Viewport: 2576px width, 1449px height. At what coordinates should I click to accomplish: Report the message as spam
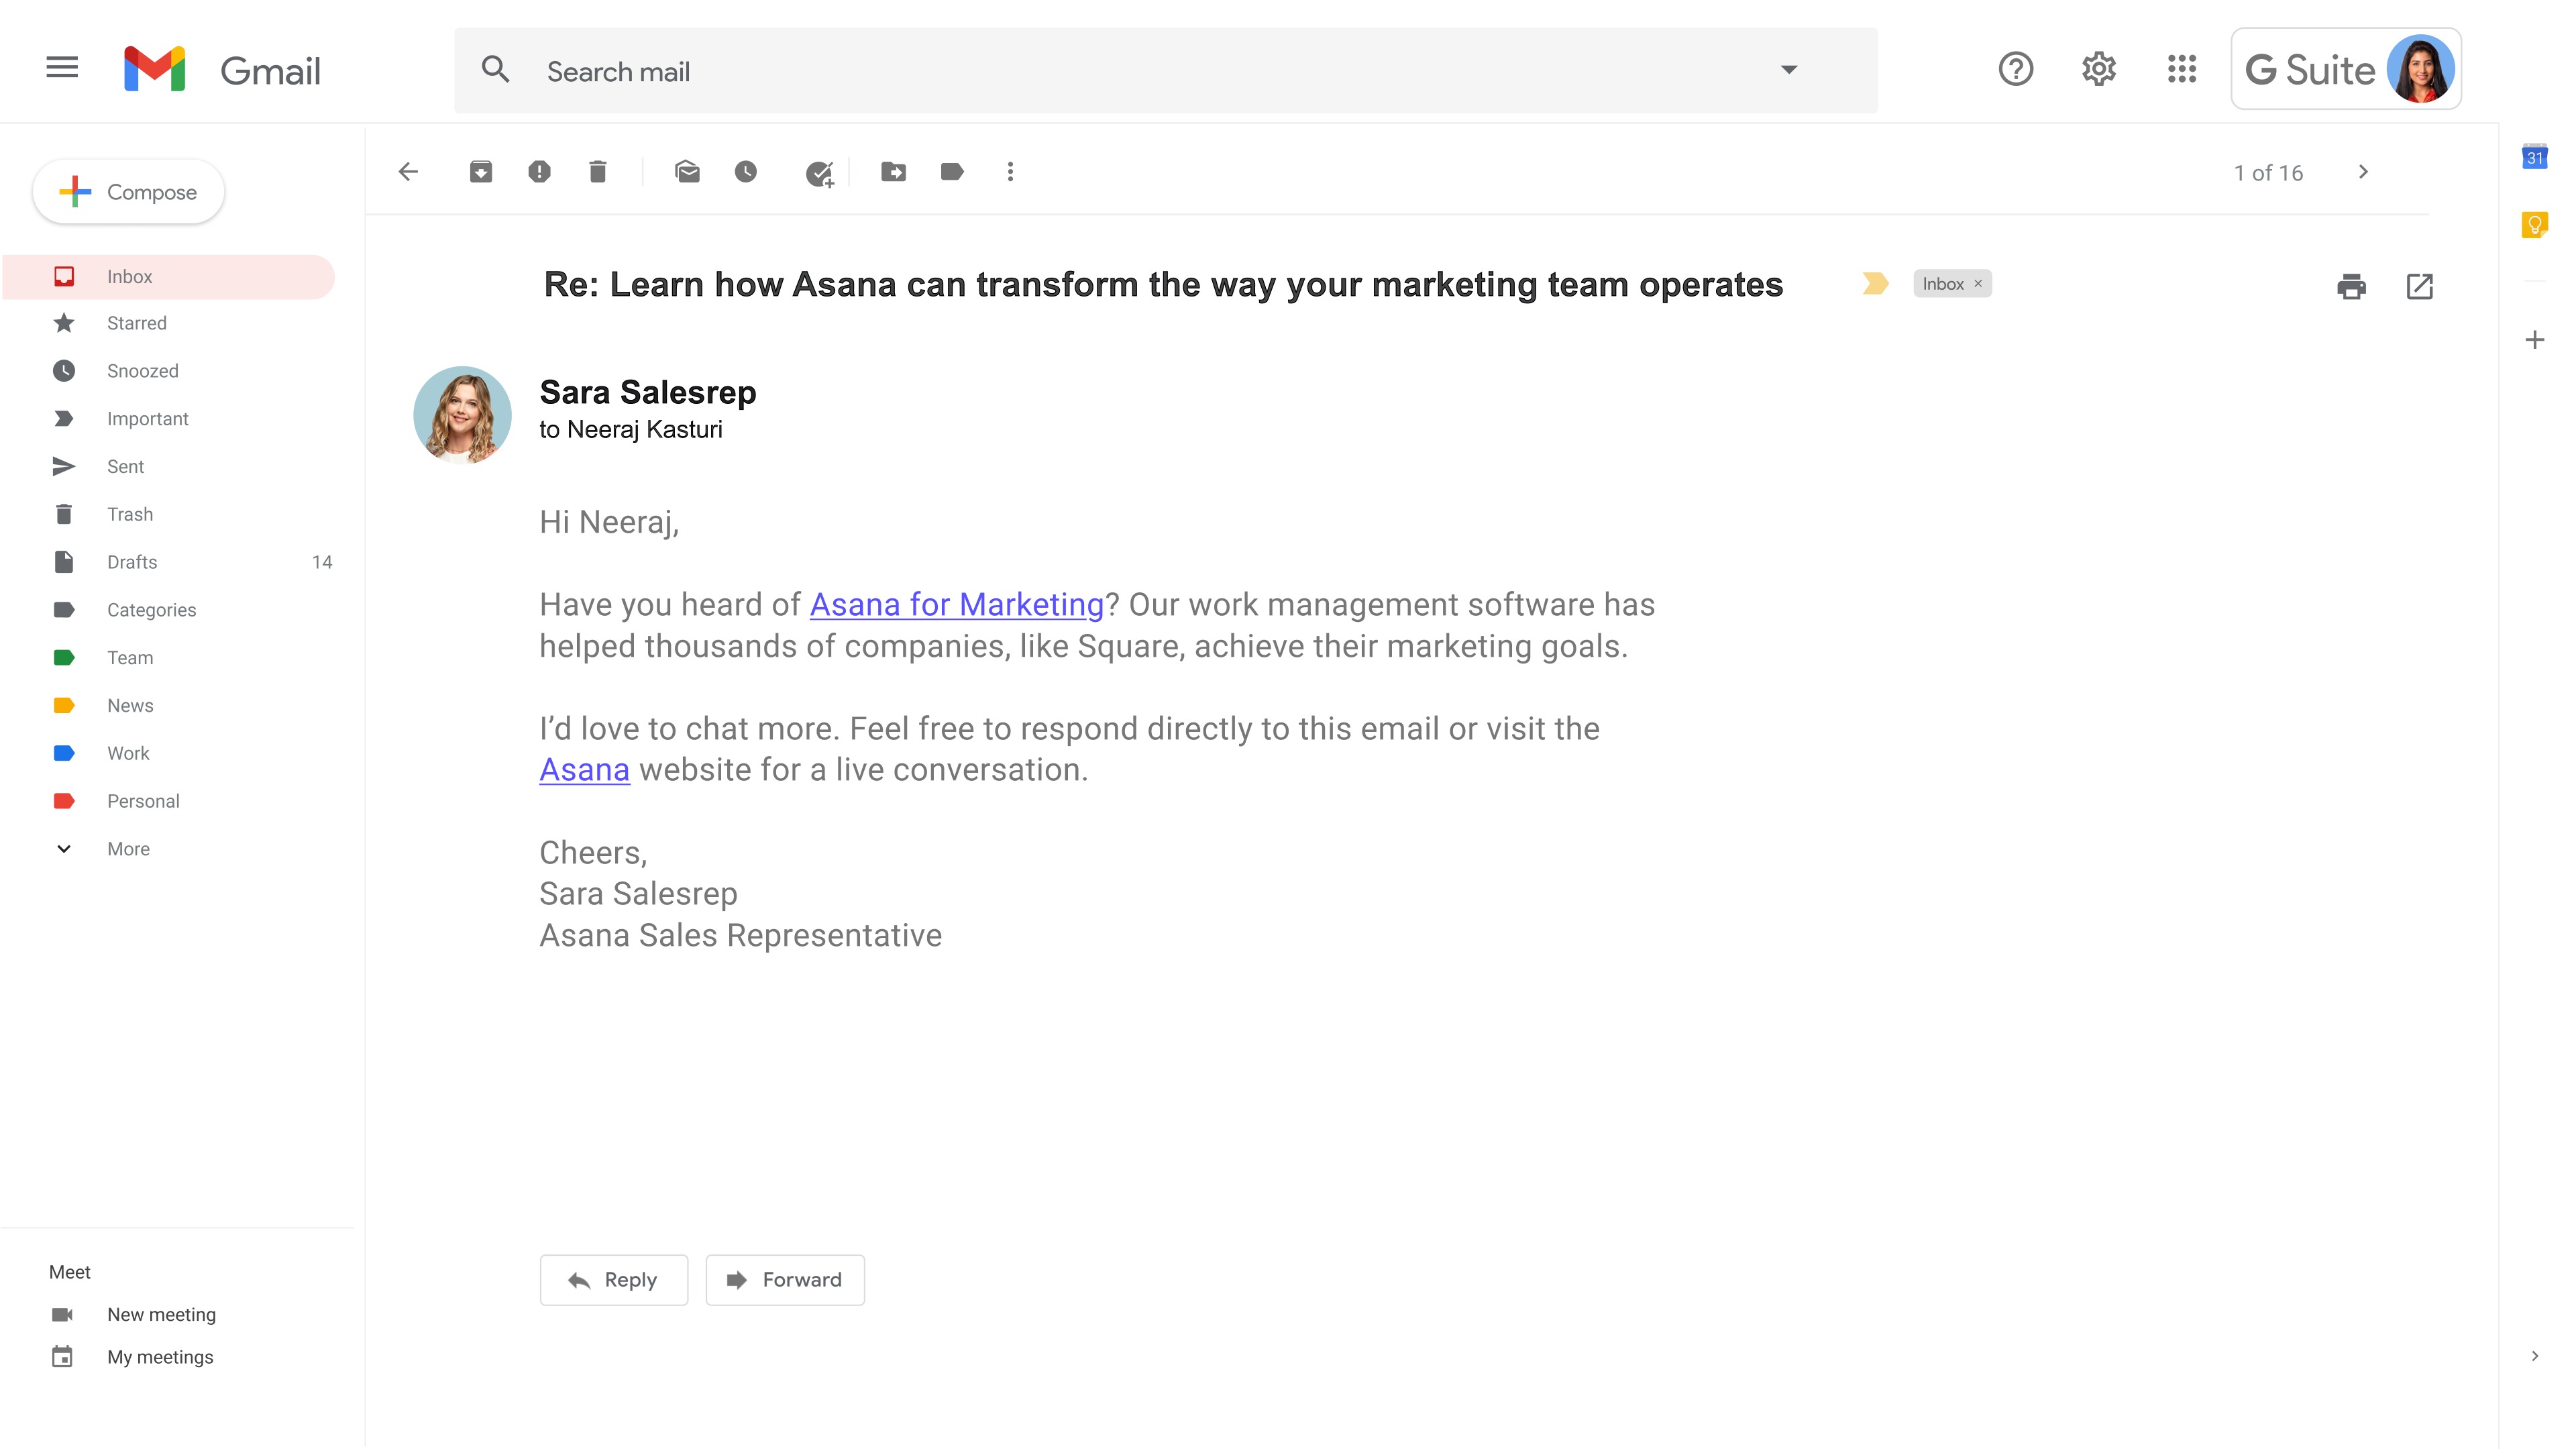539,172
